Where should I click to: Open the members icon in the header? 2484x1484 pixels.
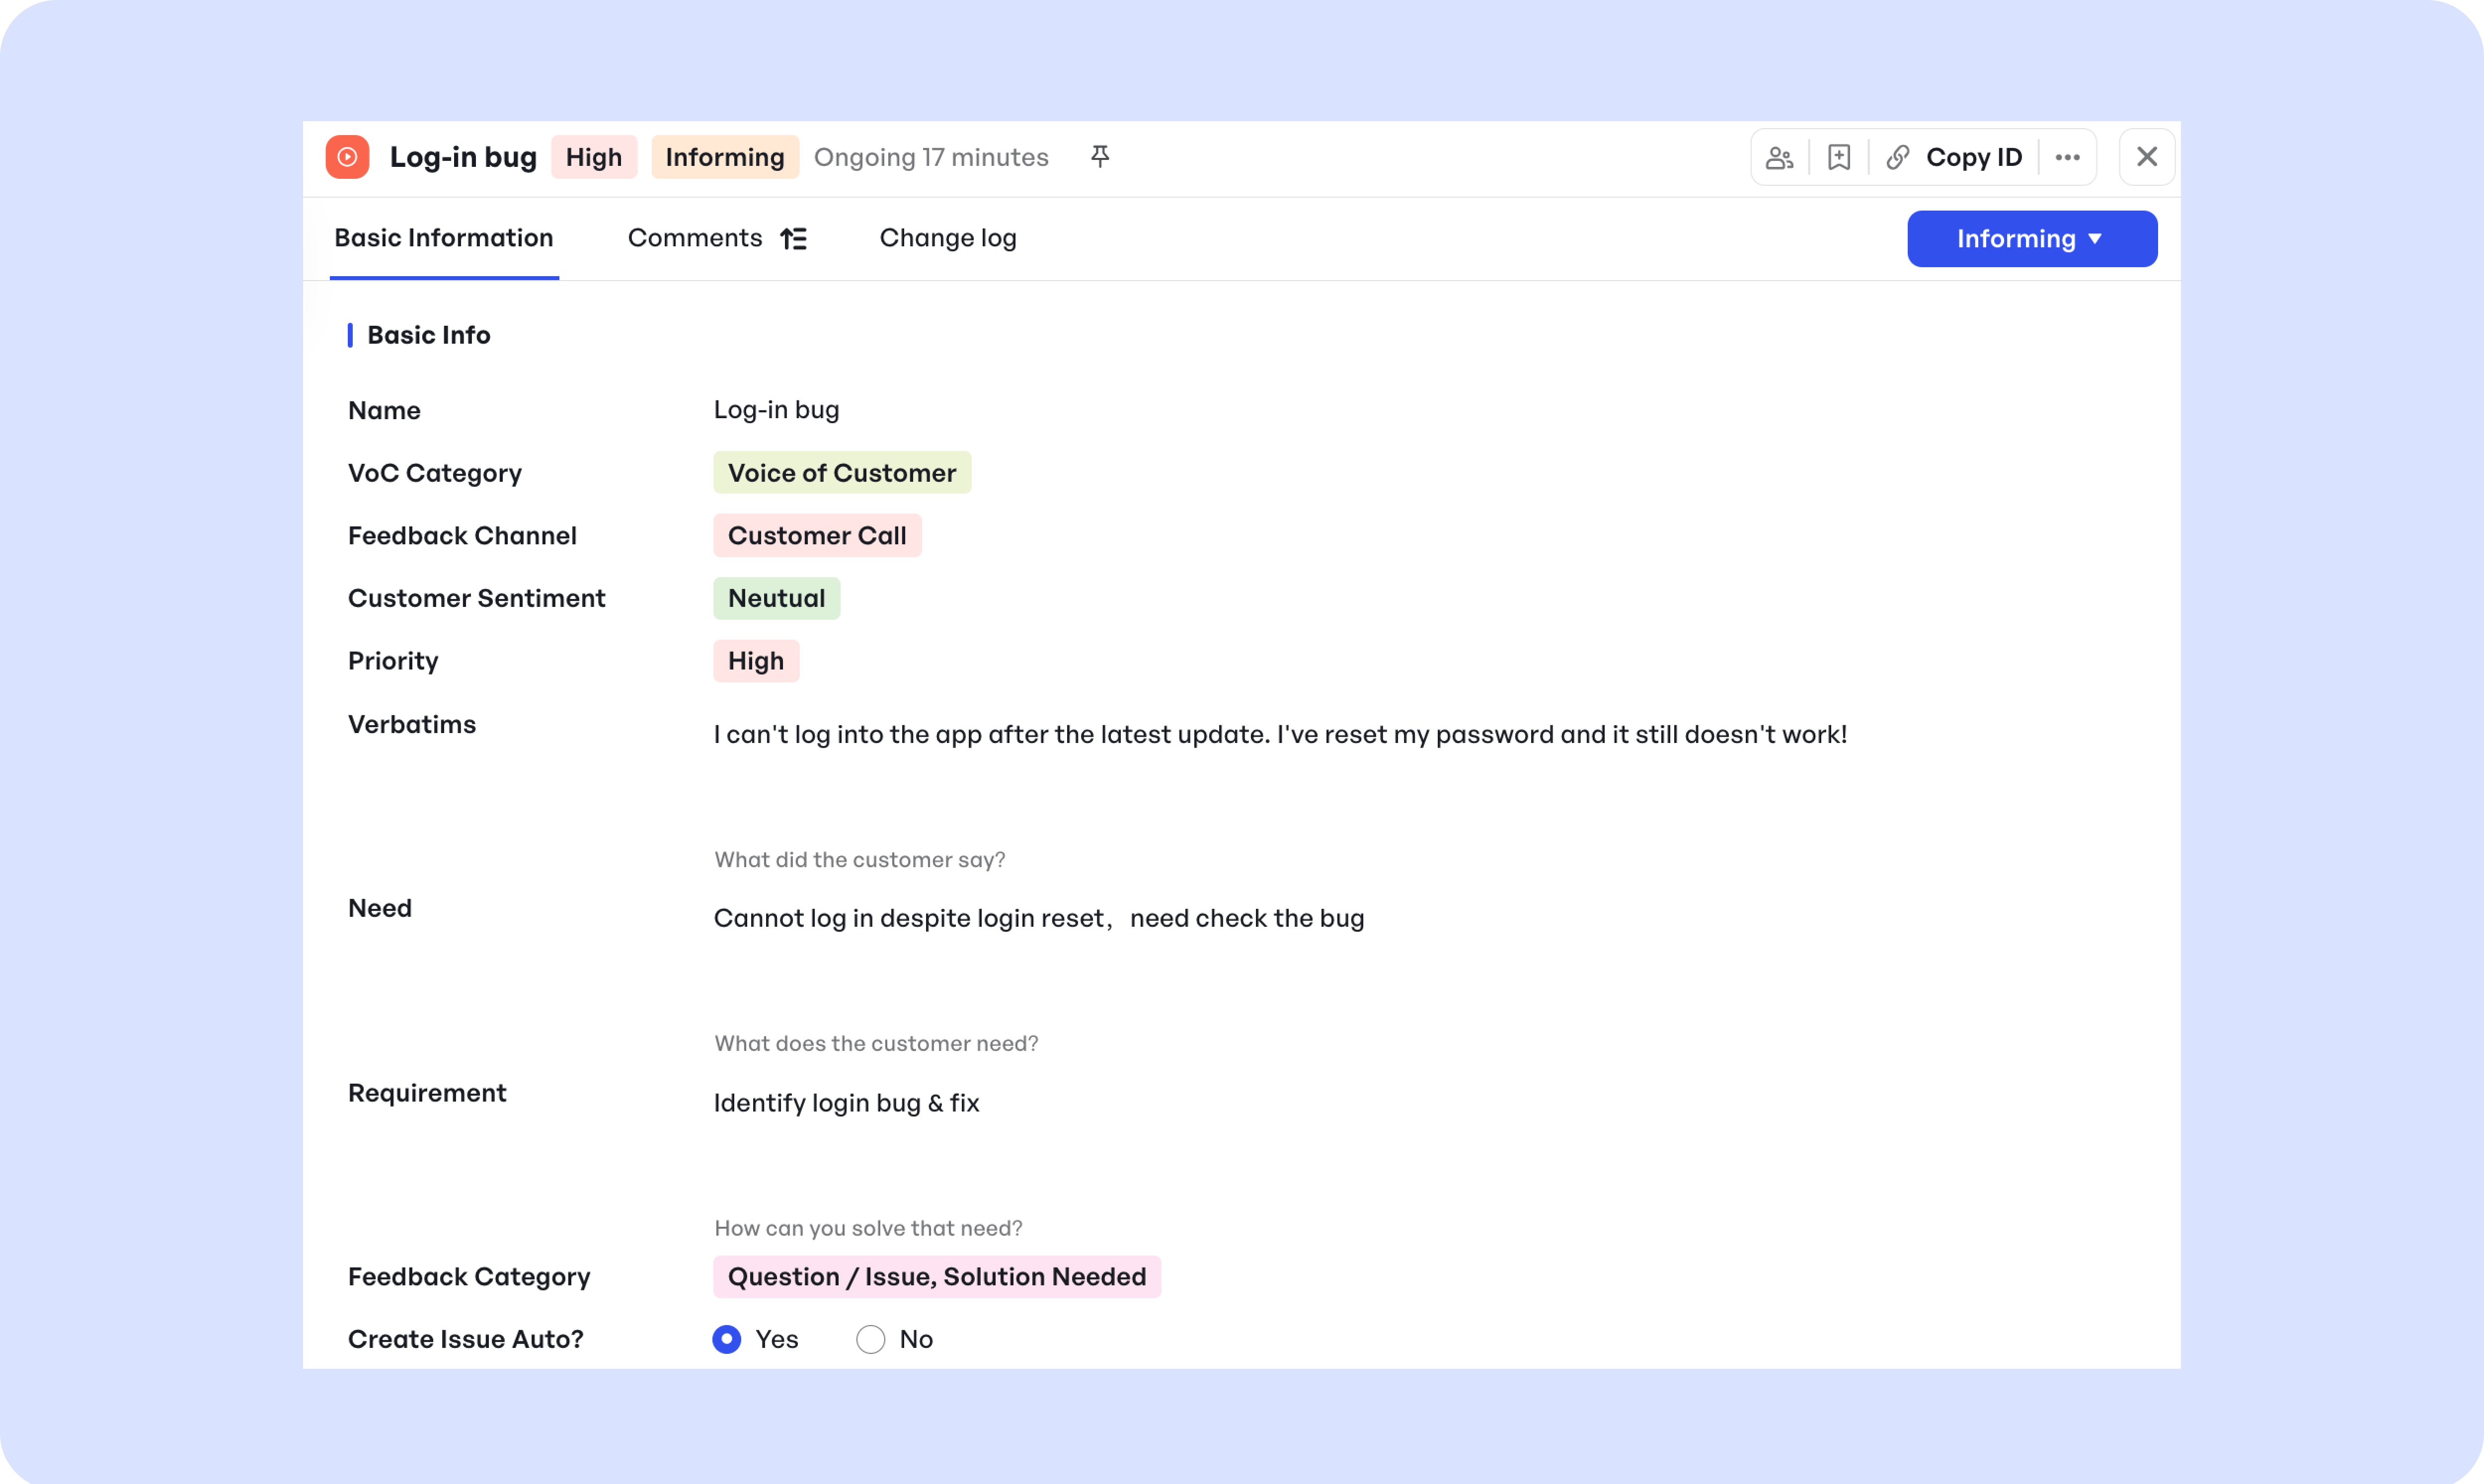click(x=1780, y=157)
